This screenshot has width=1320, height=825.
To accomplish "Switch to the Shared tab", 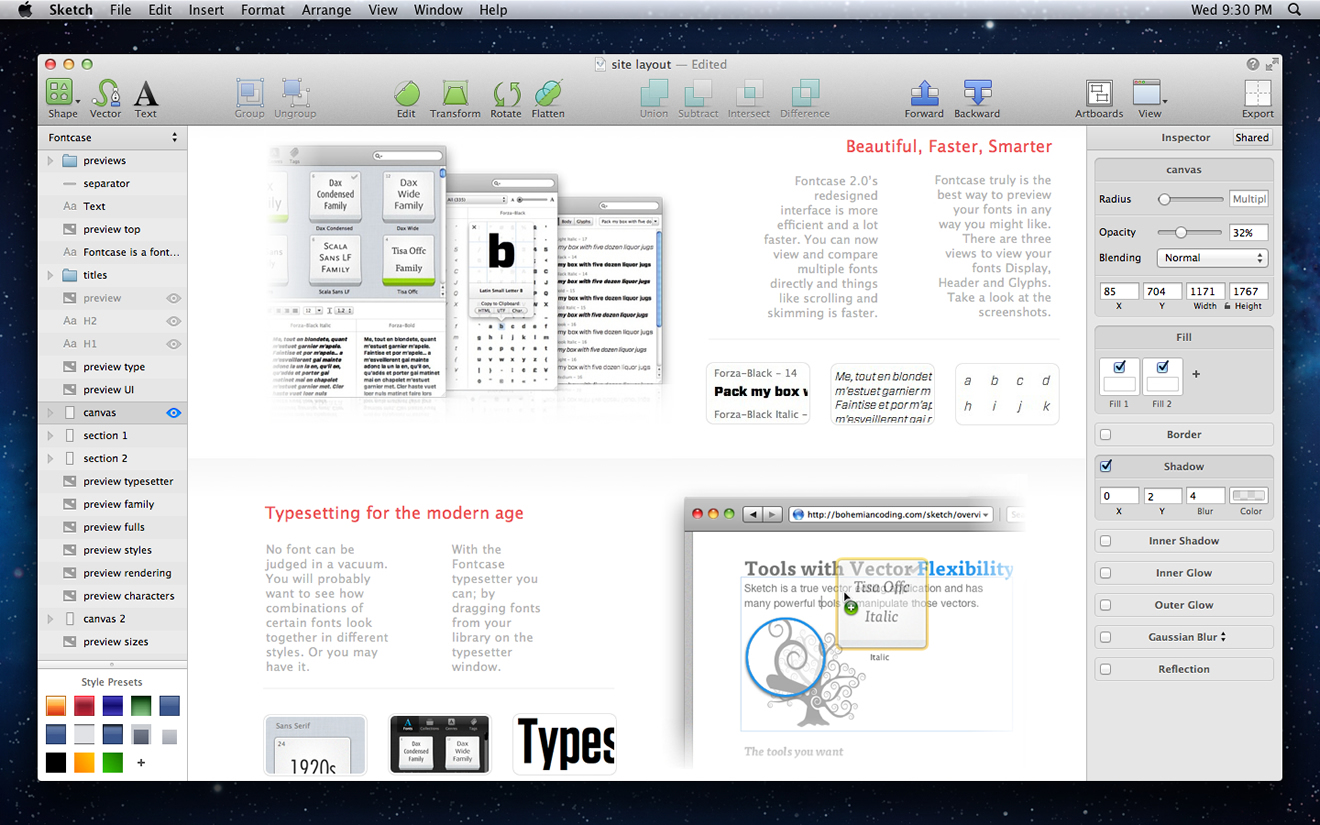I will pyautogui.click(x=1251, y=138).
